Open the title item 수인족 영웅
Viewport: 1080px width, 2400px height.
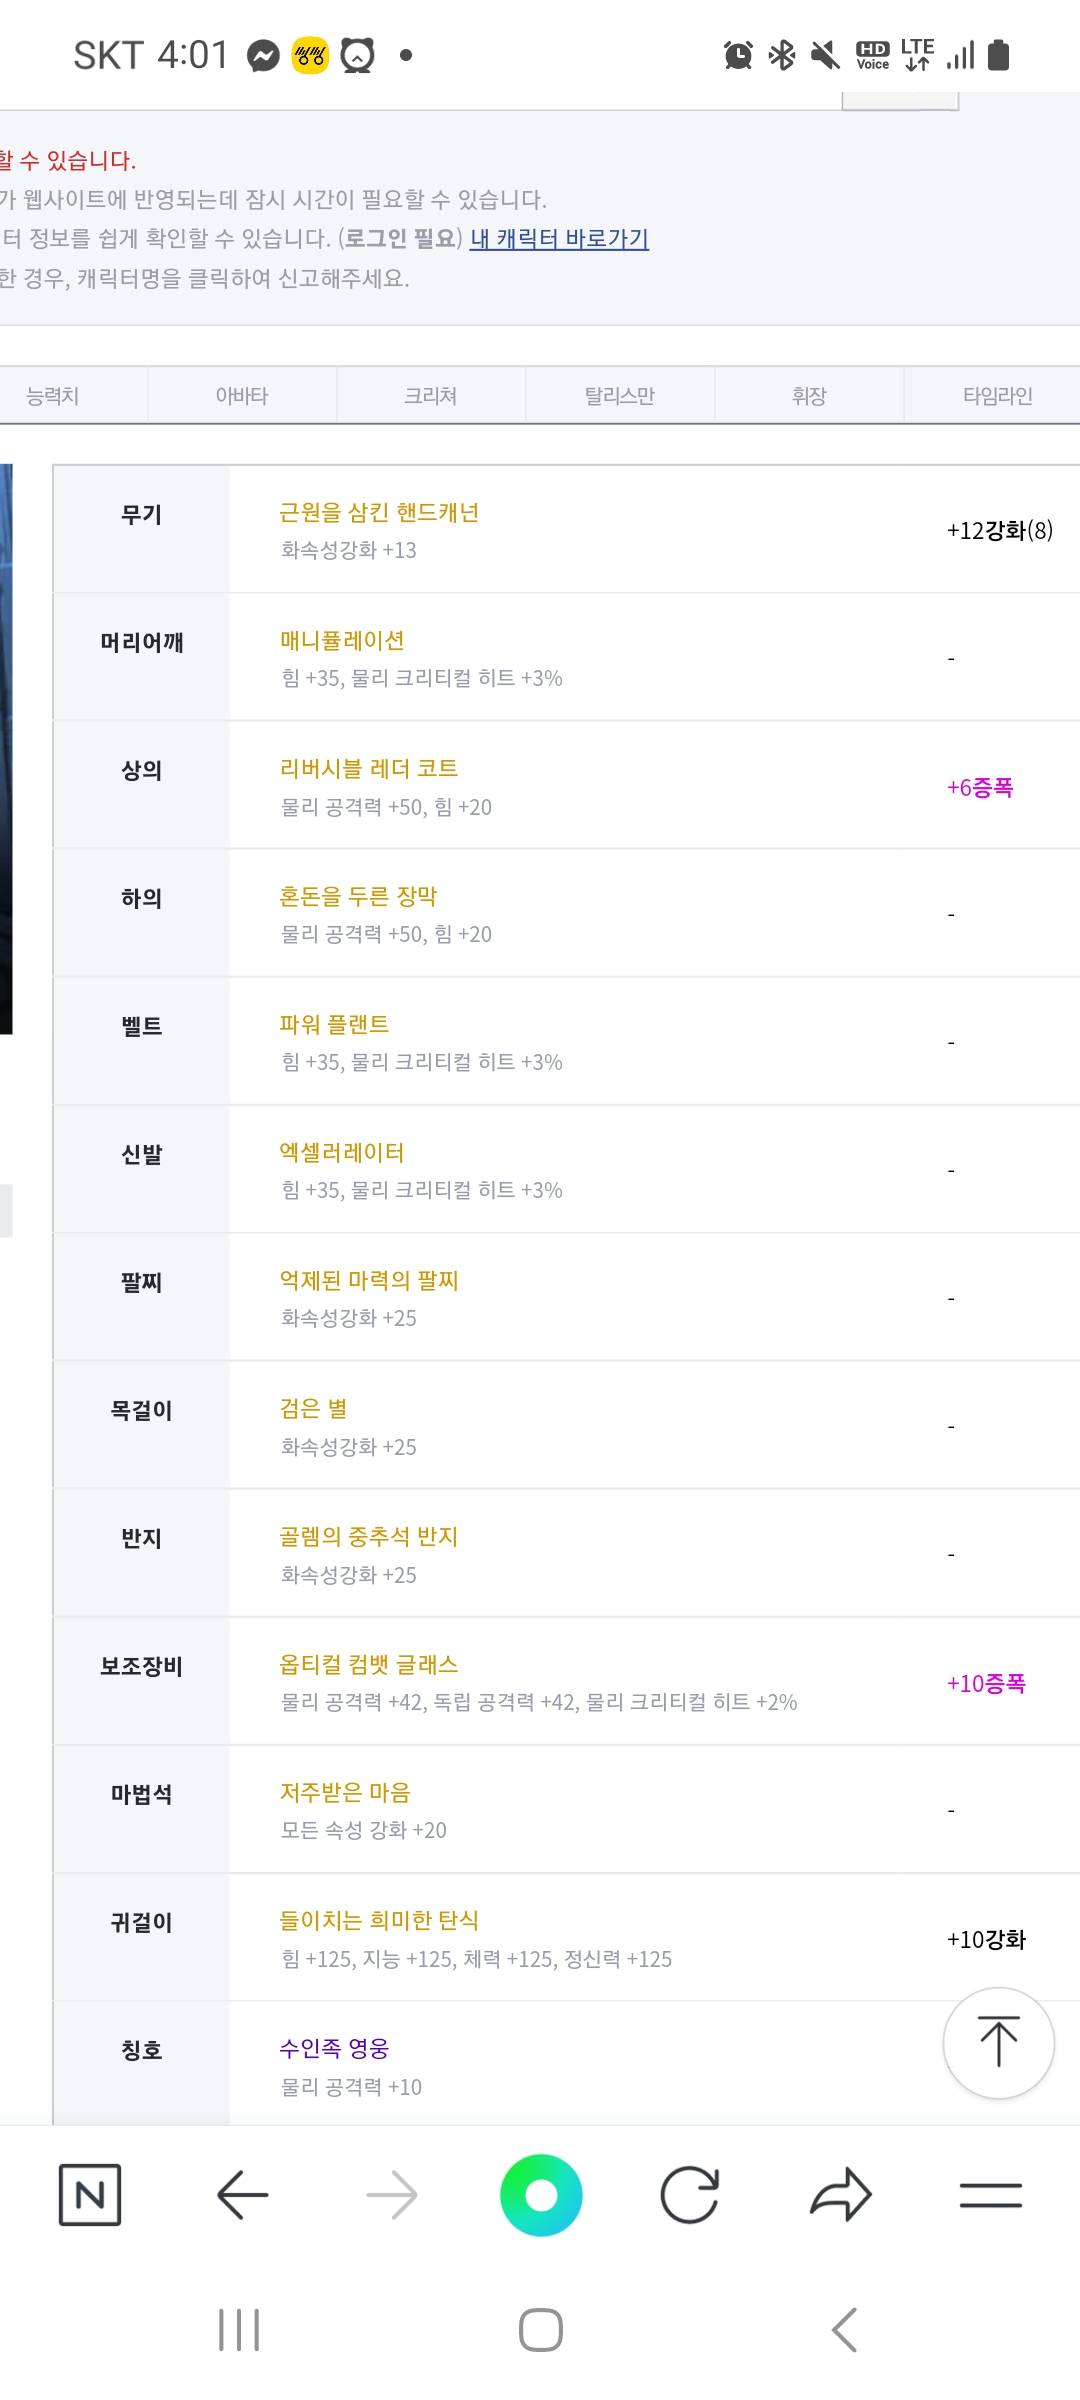tap(334, 2049)
